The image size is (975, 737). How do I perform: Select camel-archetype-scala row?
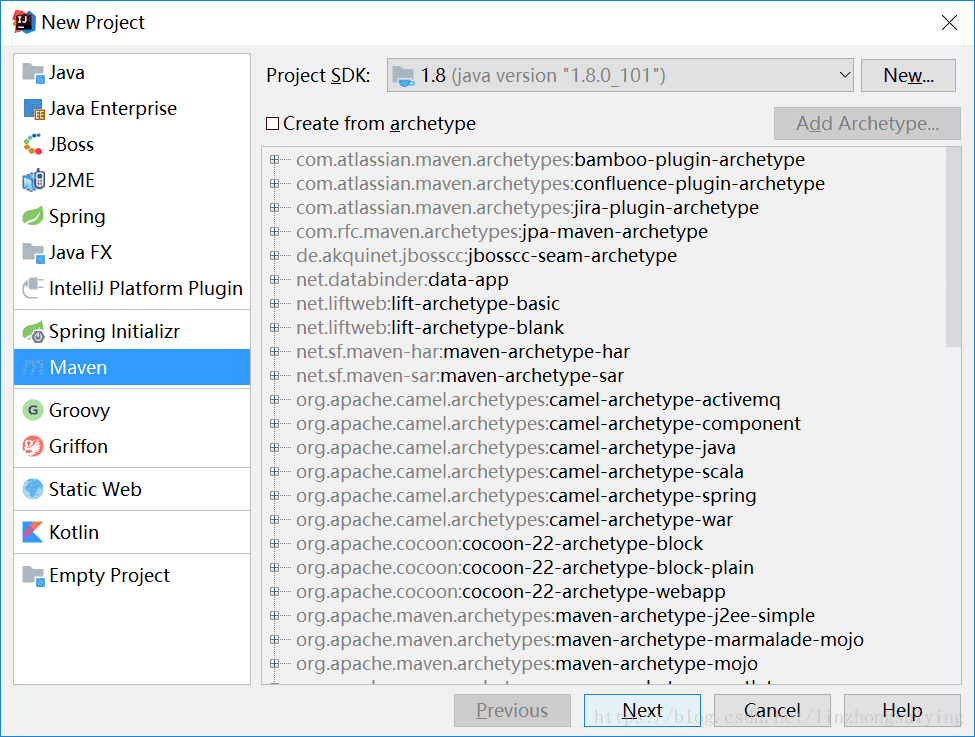pyautogui.click(x=519, y=472)
